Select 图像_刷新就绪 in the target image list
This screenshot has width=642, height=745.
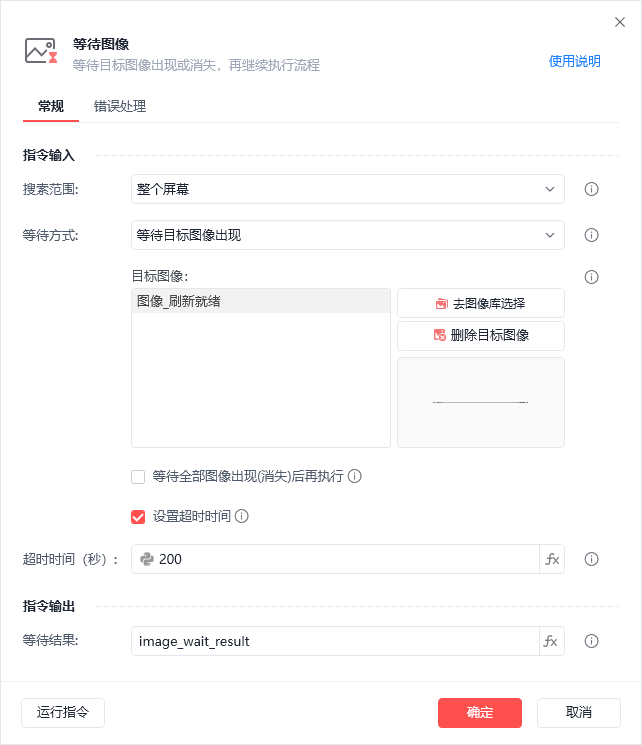tap(260, 301)
